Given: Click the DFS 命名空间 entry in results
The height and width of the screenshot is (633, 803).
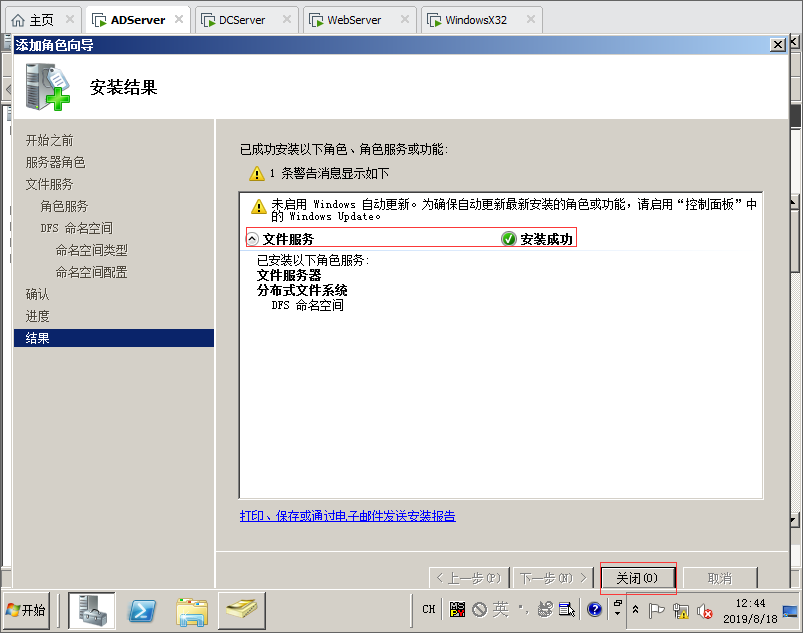Looking at the screenshot, I should 308,305.
